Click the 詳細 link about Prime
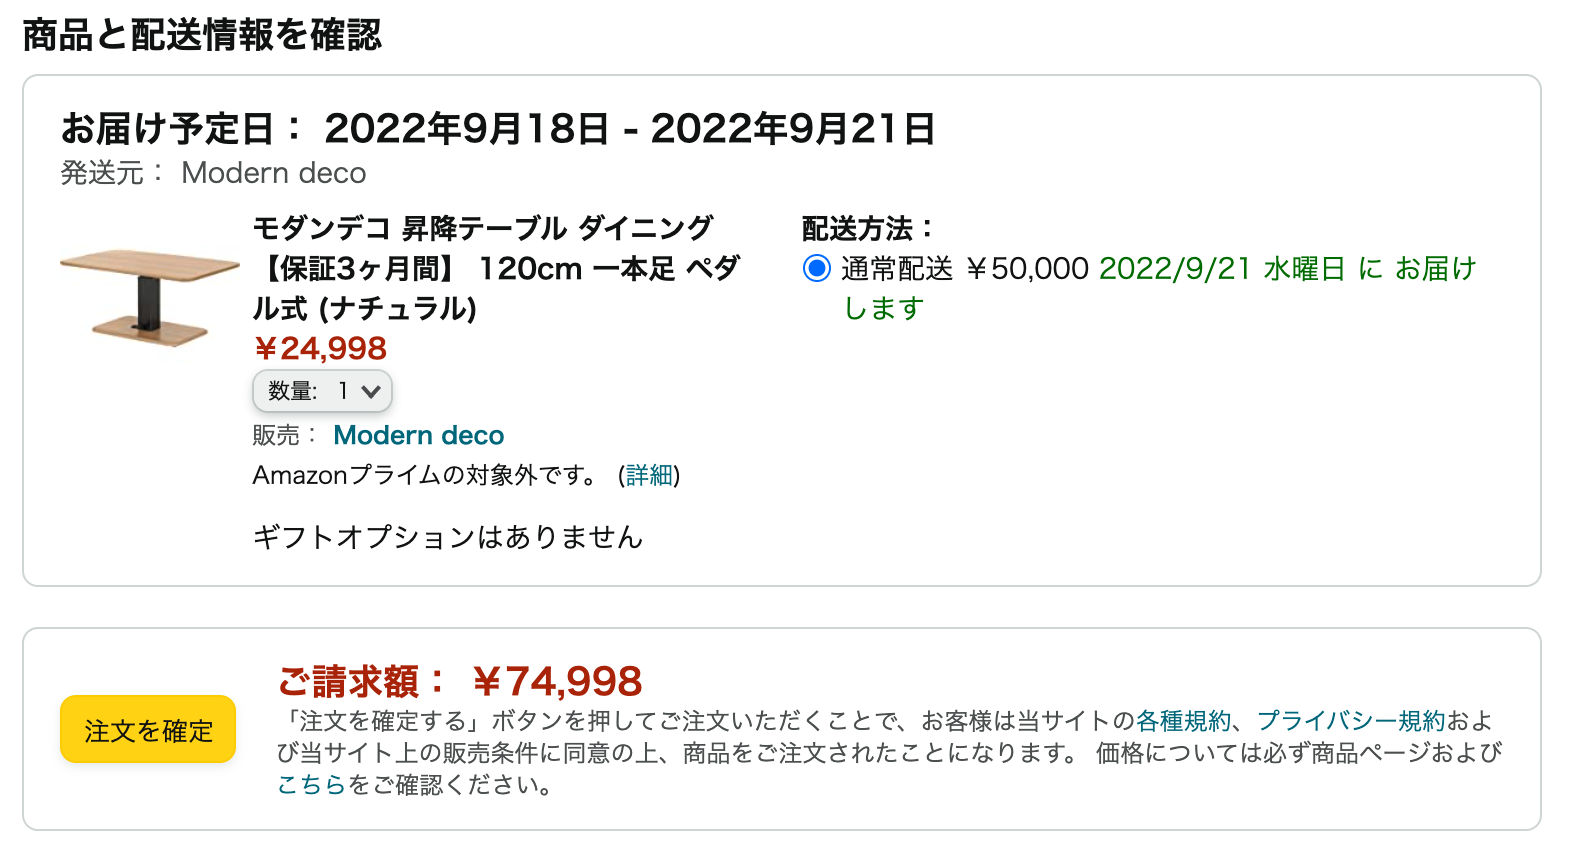 pyautogui.click(x=649, y=475)
